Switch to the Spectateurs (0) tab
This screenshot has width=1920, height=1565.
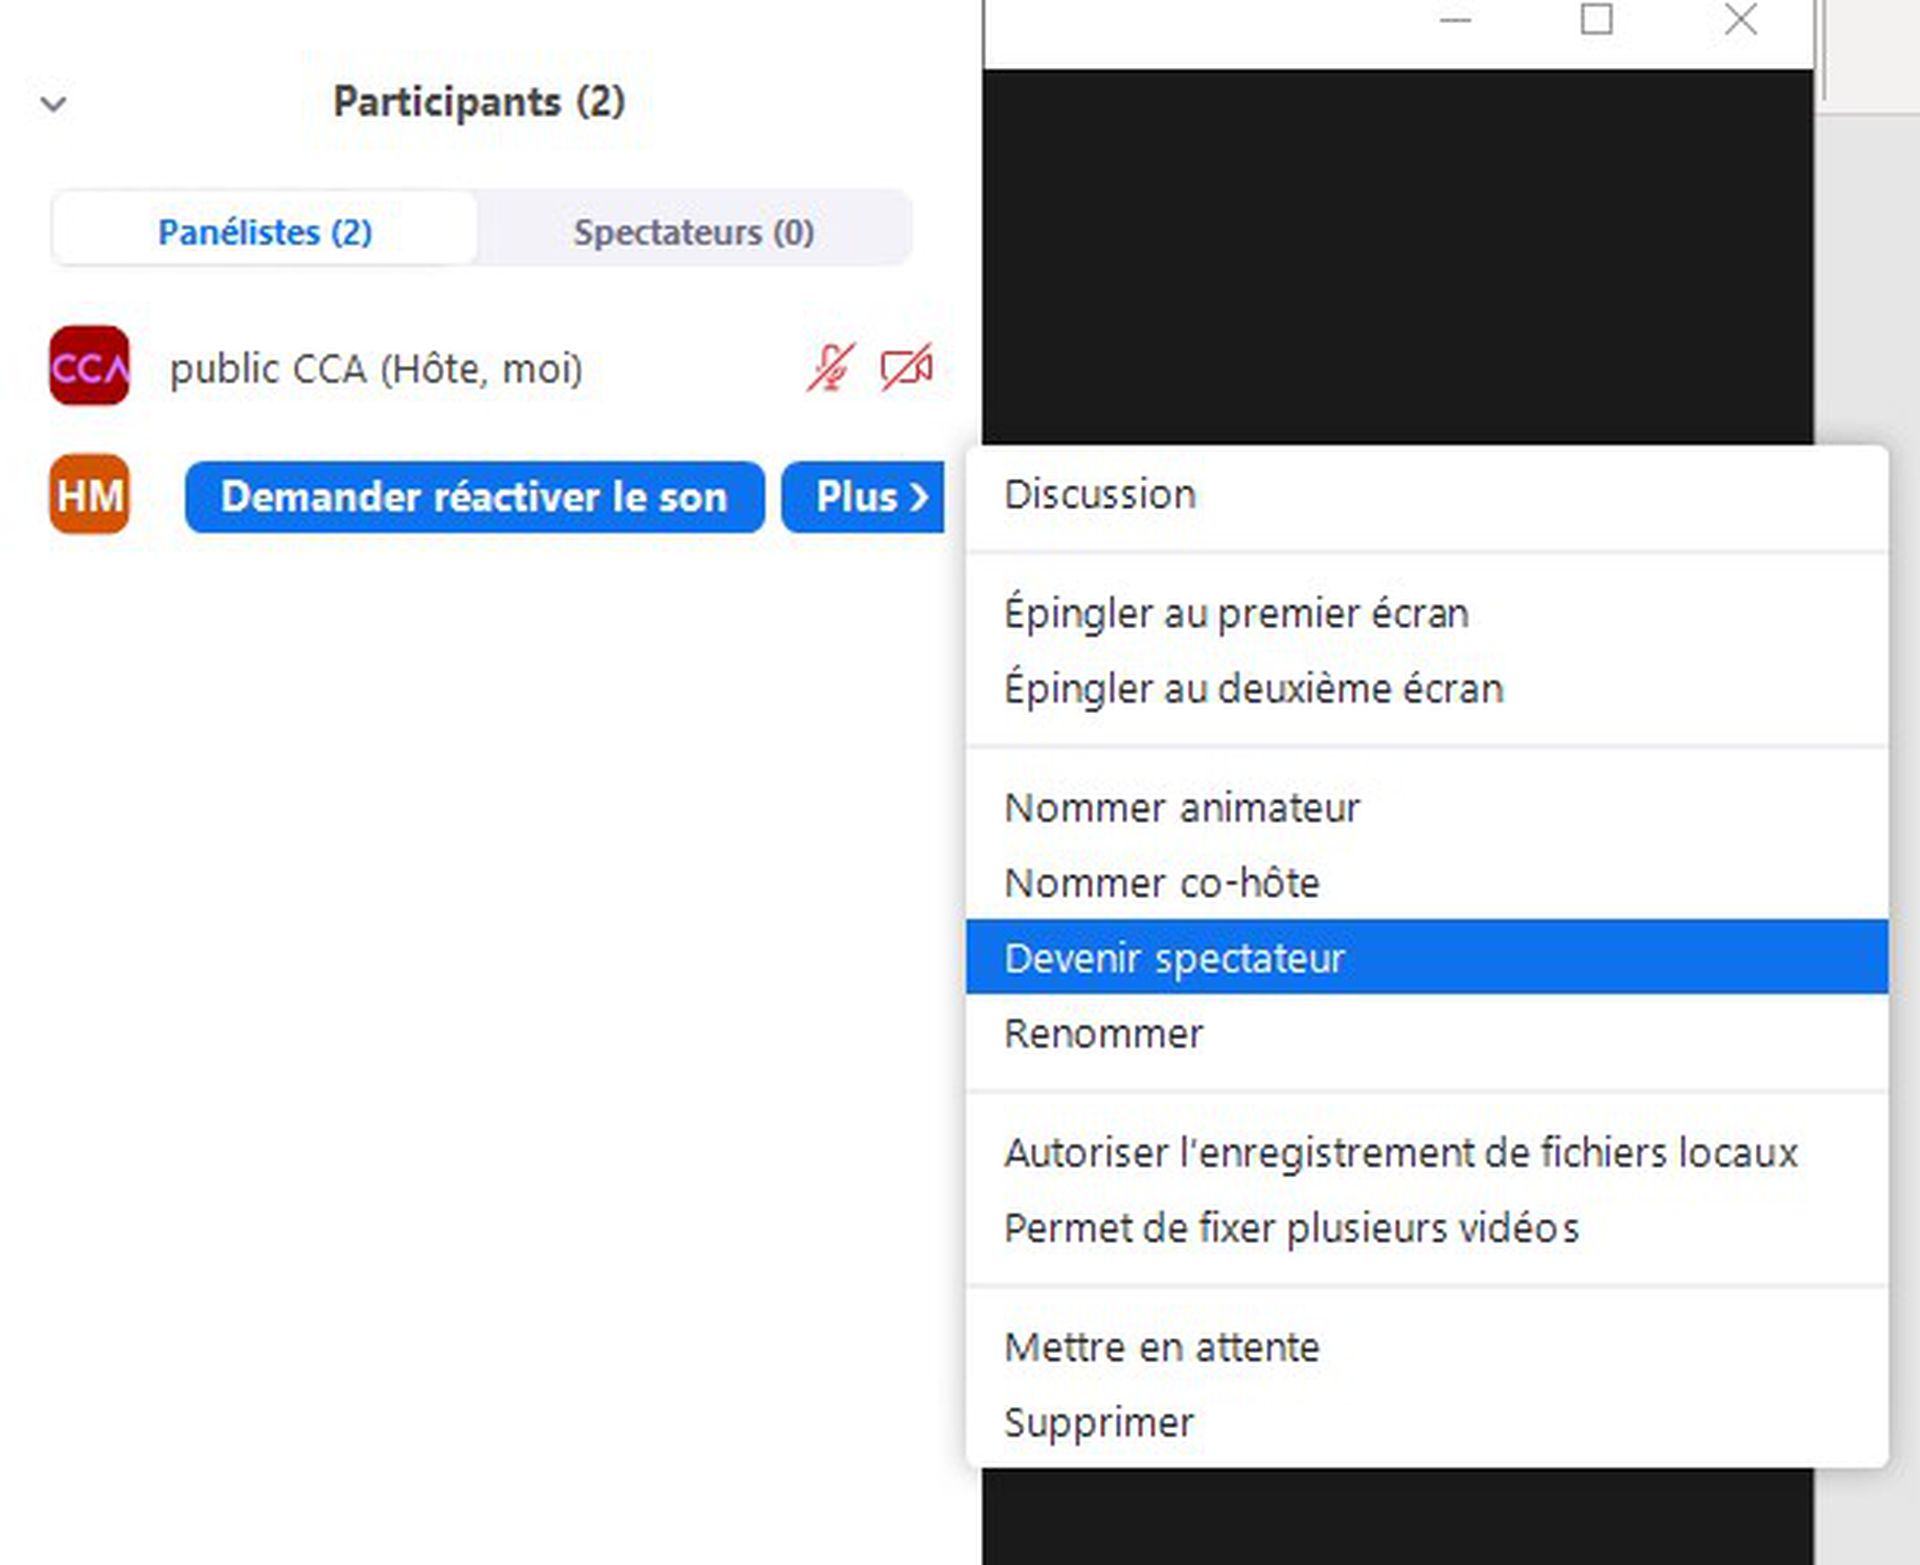694,231
